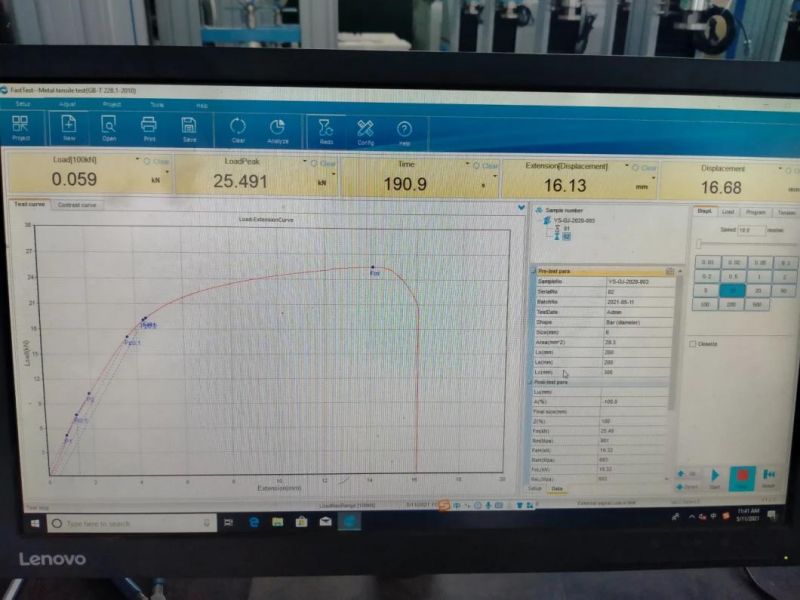Open the Adjust menu

tap(67, 104)
